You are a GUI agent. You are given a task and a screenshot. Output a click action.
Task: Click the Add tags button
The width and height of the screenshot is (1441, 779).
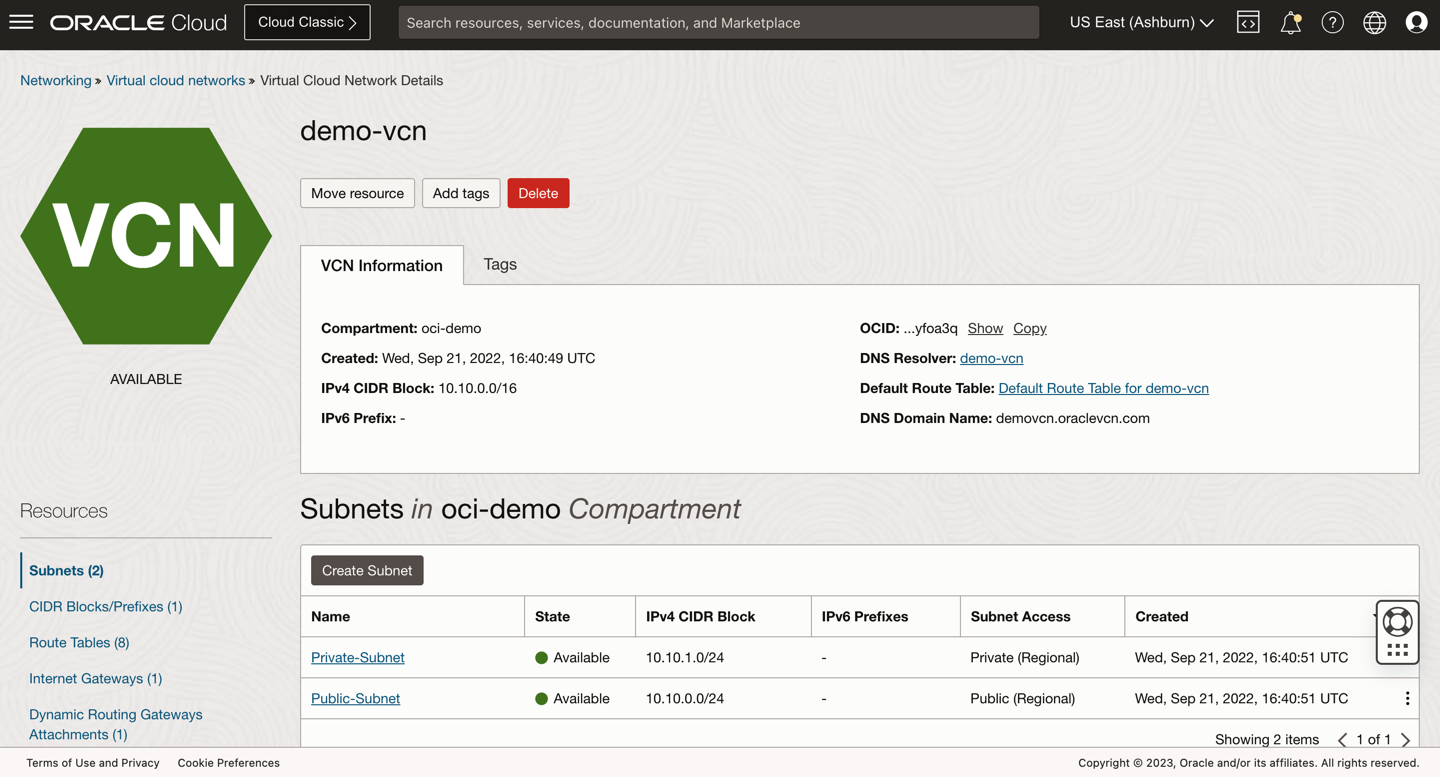(461, 193)
